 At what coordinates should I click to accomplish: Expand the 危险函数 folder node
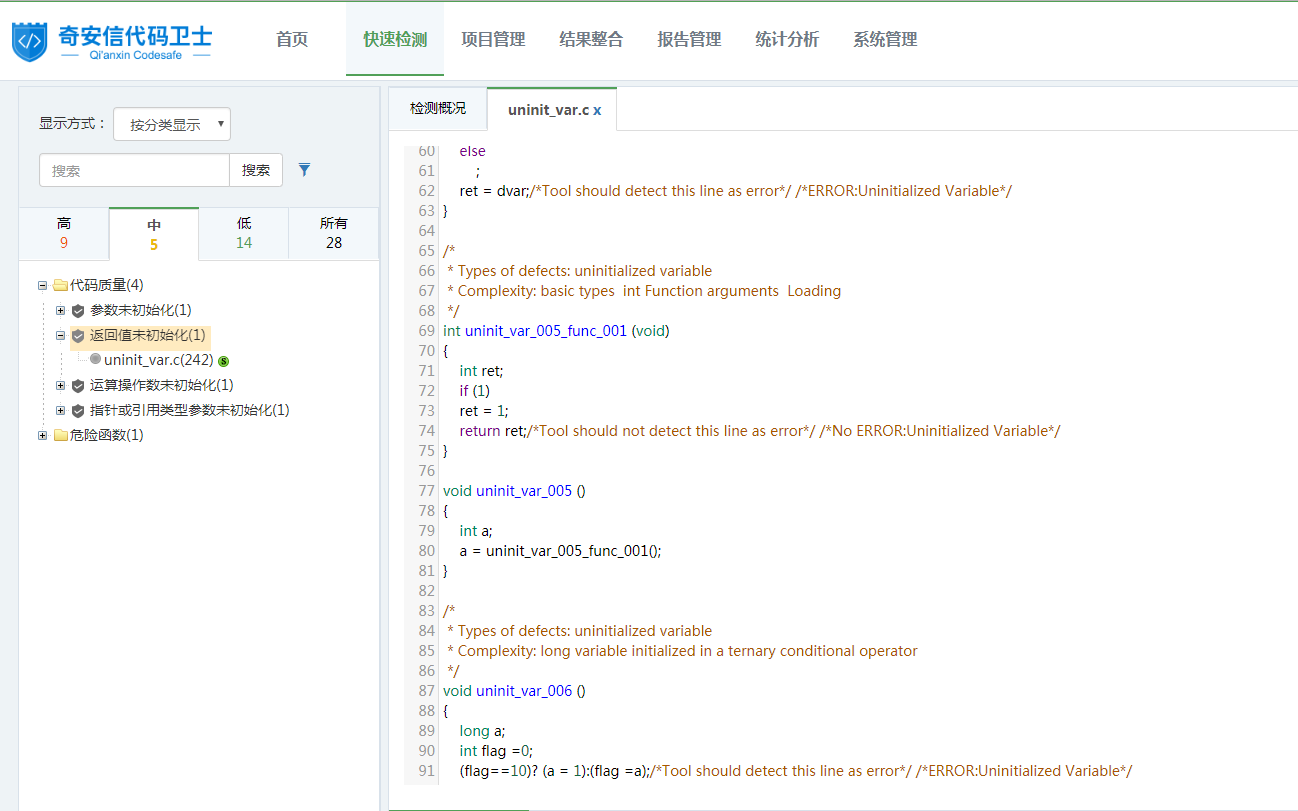coord(42,435)
